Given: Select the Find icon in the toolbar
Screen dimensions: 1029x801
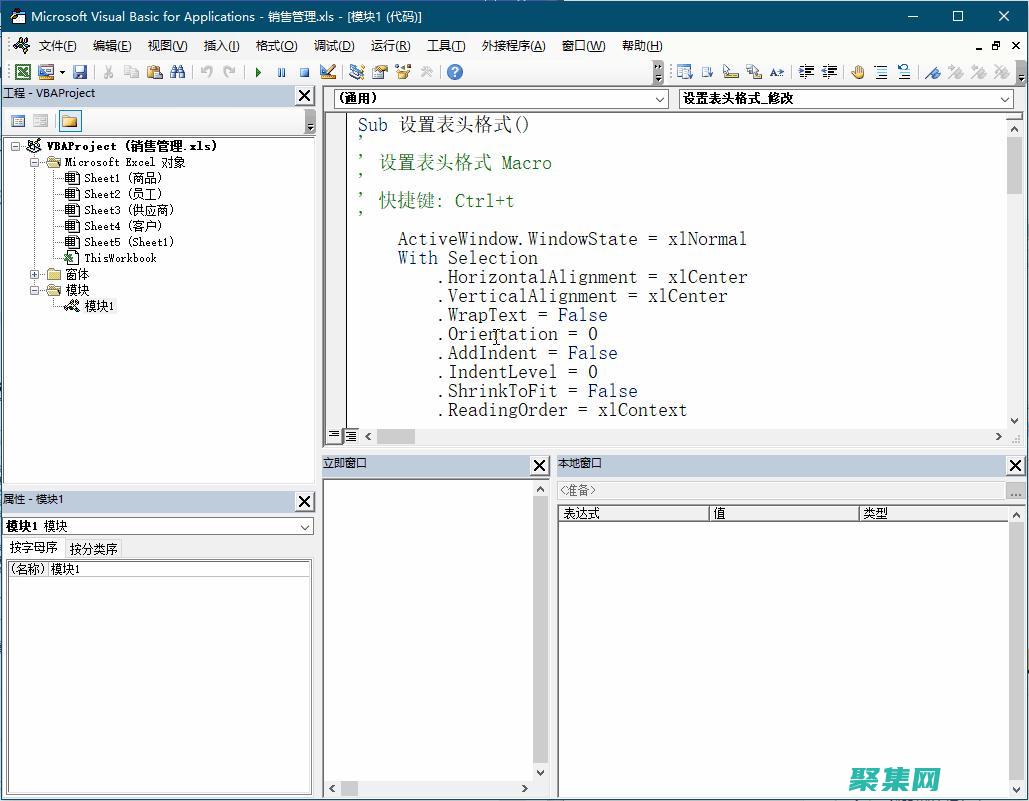Looking at the screenshot, I should 178,72.
